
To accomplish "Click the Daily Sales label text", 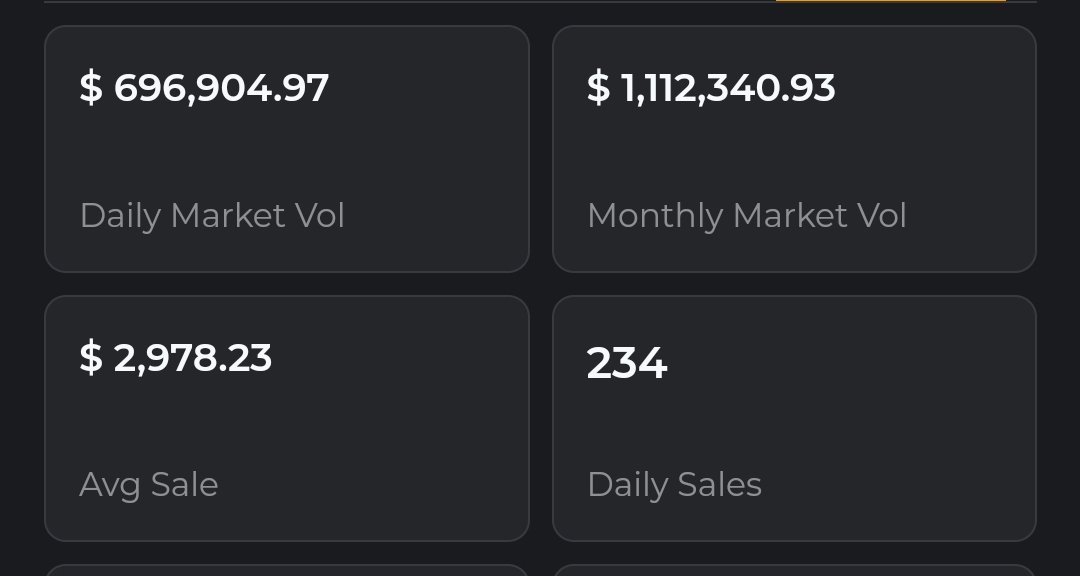I will (x=674, y=486).
